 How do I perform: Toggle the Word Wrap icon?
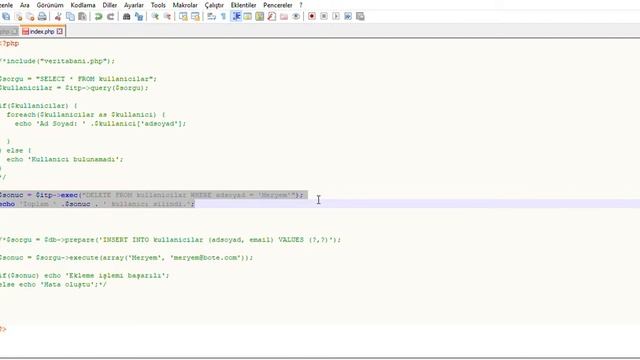[211, 16]
